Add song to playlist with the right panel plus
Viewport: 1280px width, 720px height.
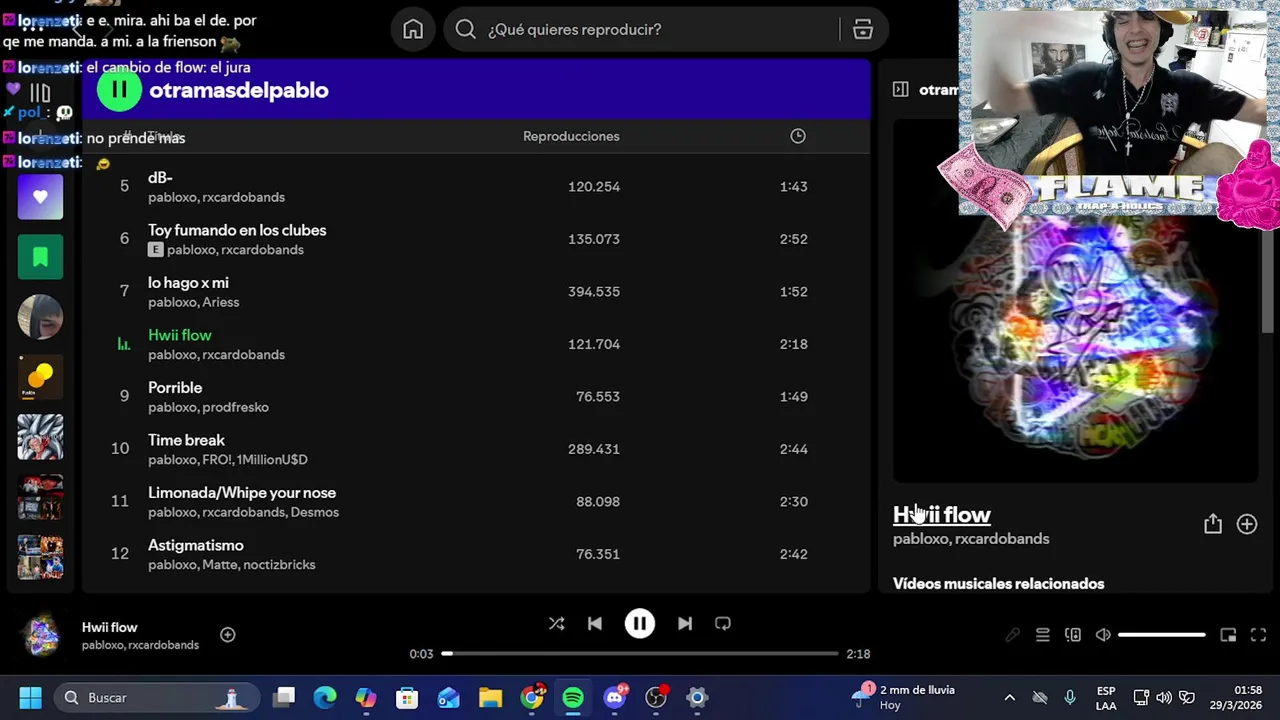(x=1247, y=524)
